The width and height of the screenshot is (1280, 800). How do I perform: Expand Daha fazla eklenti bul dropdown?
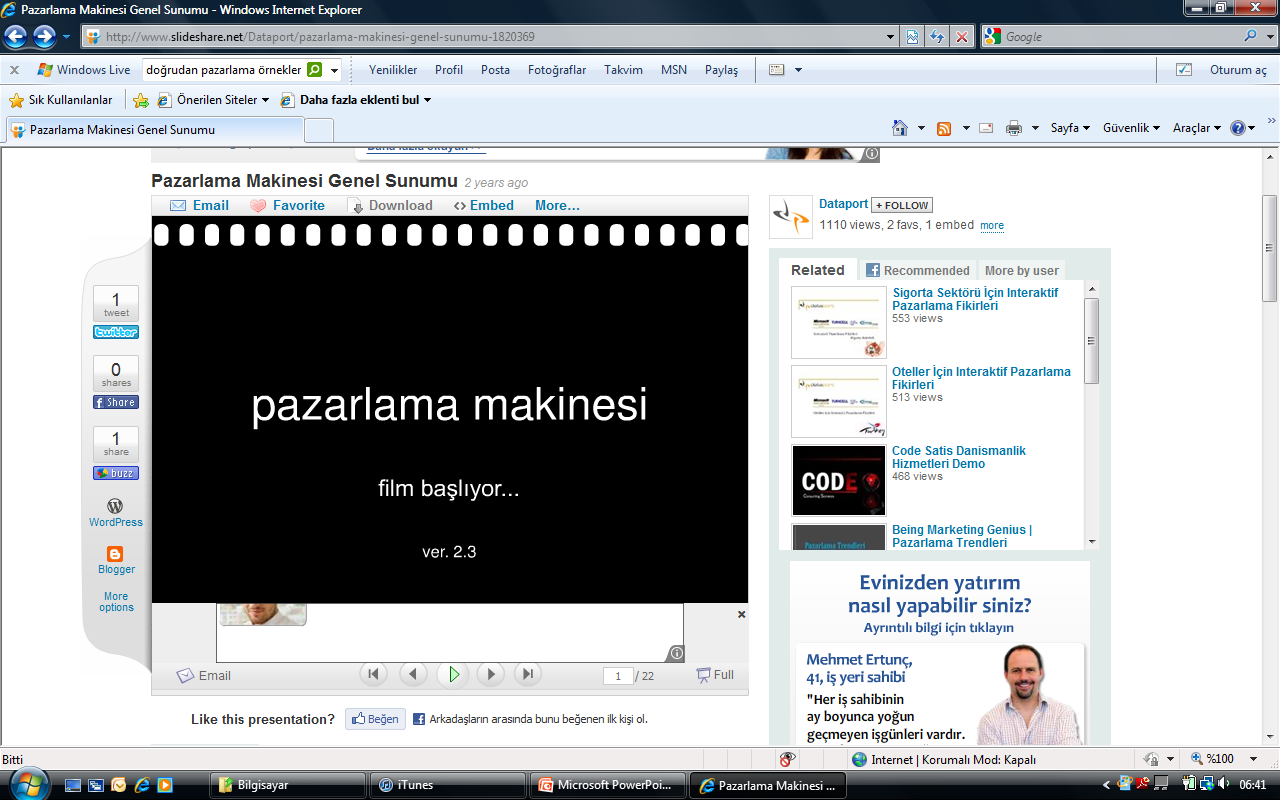coord(427,100)
